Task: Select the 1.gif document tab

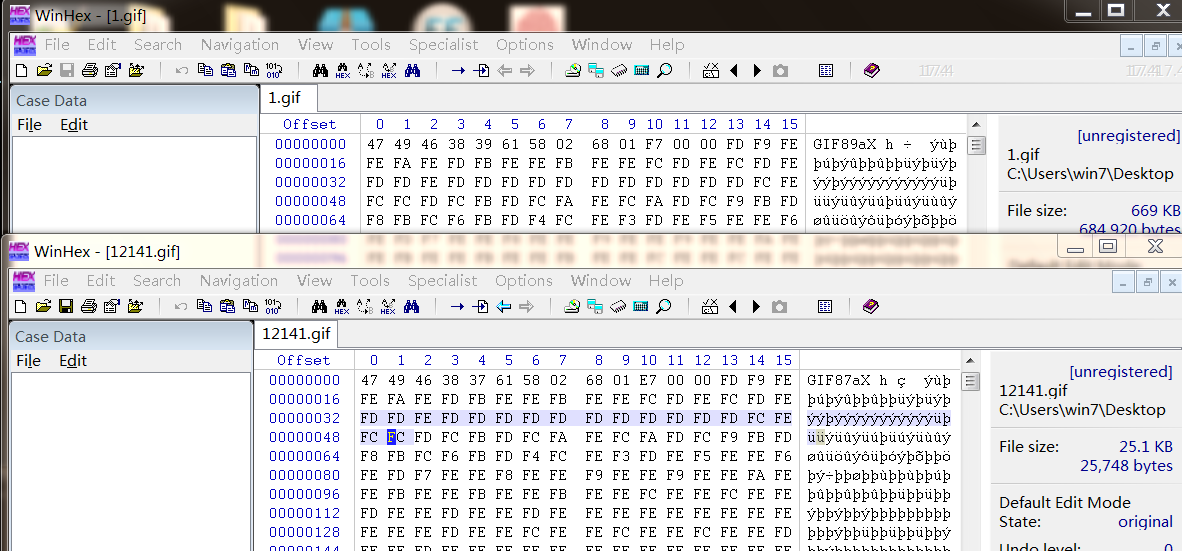Action: (x=289, y=98)
